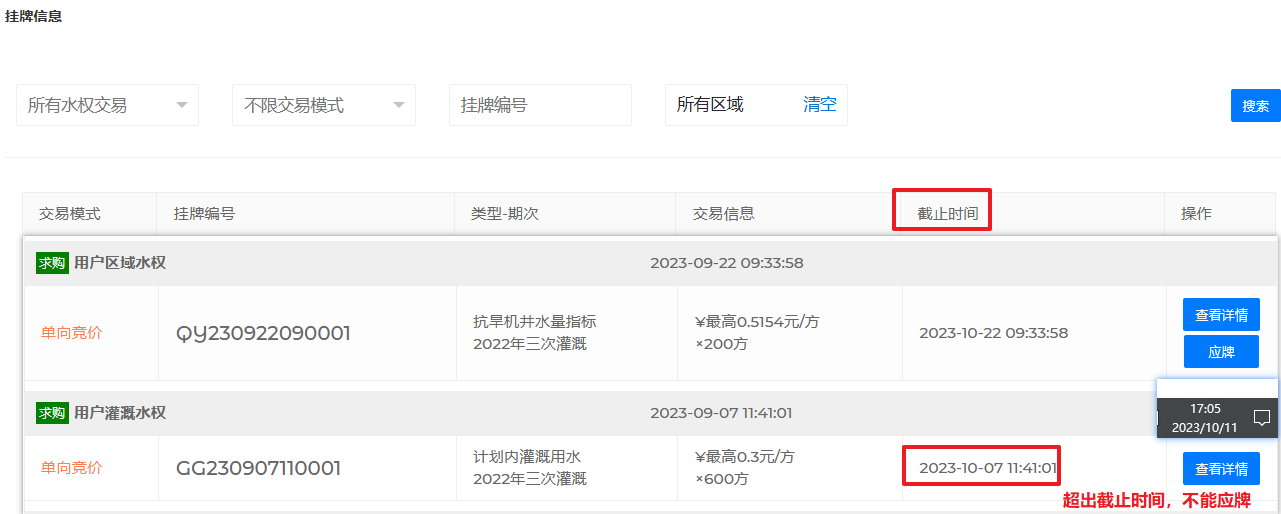Click the 求购 badge beside 用户灌溉水权
The height and width of the screenshot is (514, 1281).
tap(52, 413)
